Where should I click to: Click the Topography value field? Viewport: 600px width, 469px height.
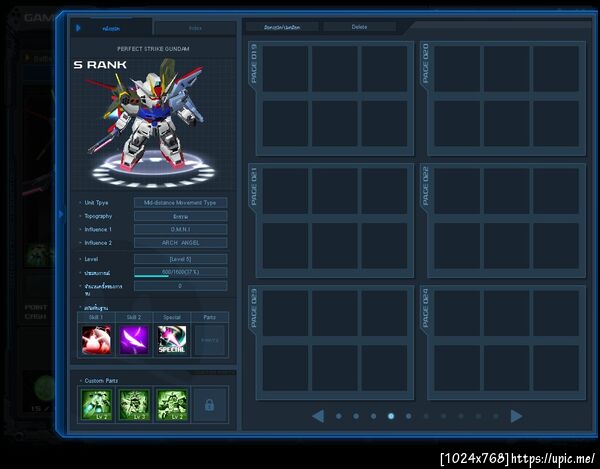pos(180,216)
